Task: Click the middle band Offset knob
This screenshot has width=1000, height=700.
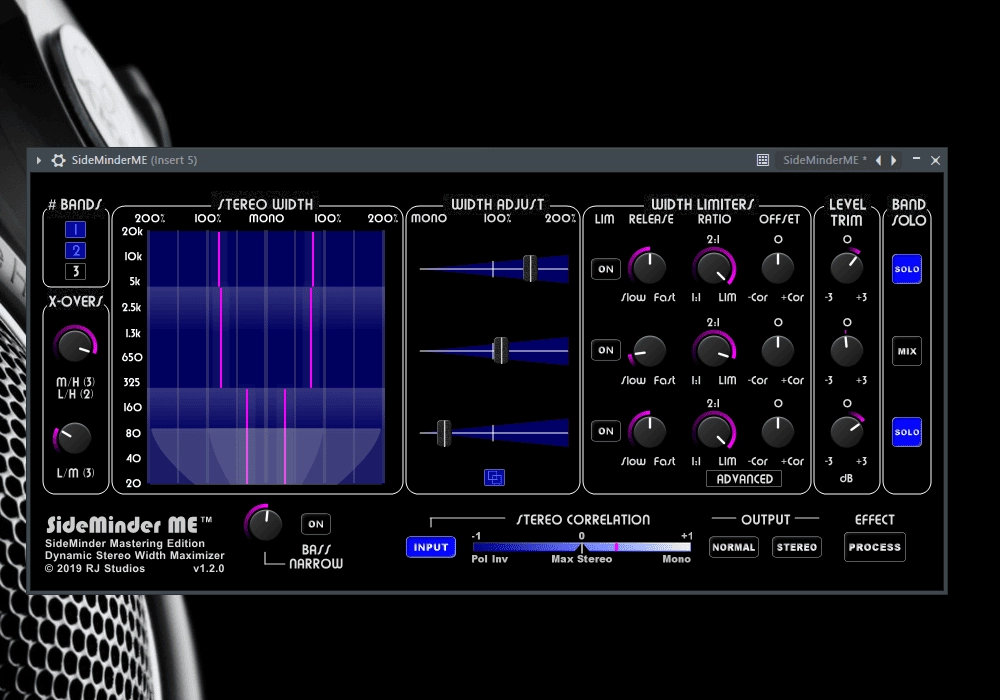Action: [778, 351]
